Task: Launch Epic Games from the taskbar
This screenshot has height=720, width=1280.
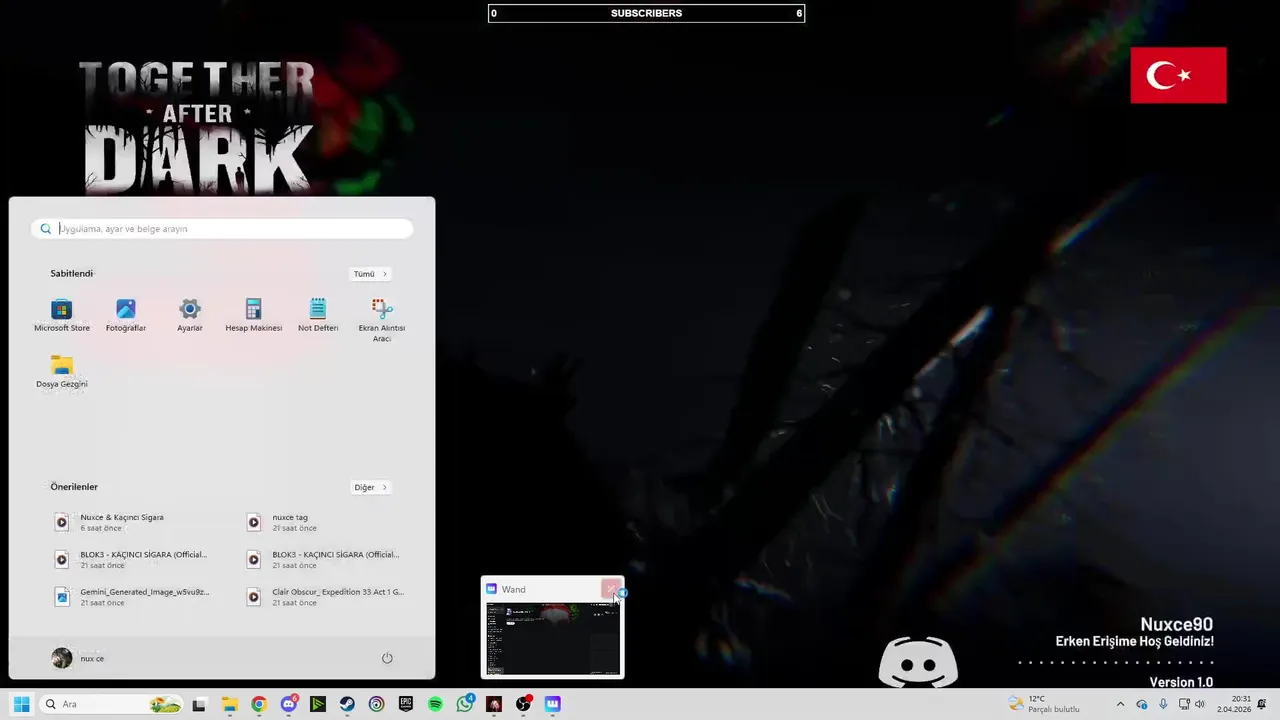Action: pos(406,704)
